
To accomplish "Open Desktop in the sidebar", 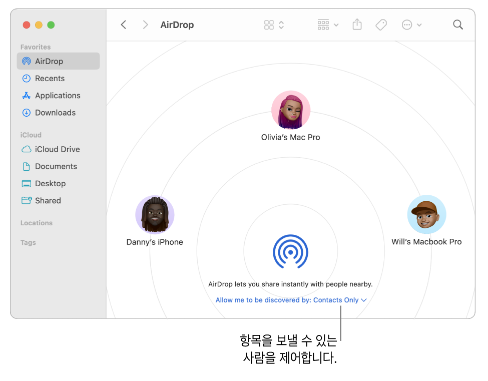I will coord(58,183).
